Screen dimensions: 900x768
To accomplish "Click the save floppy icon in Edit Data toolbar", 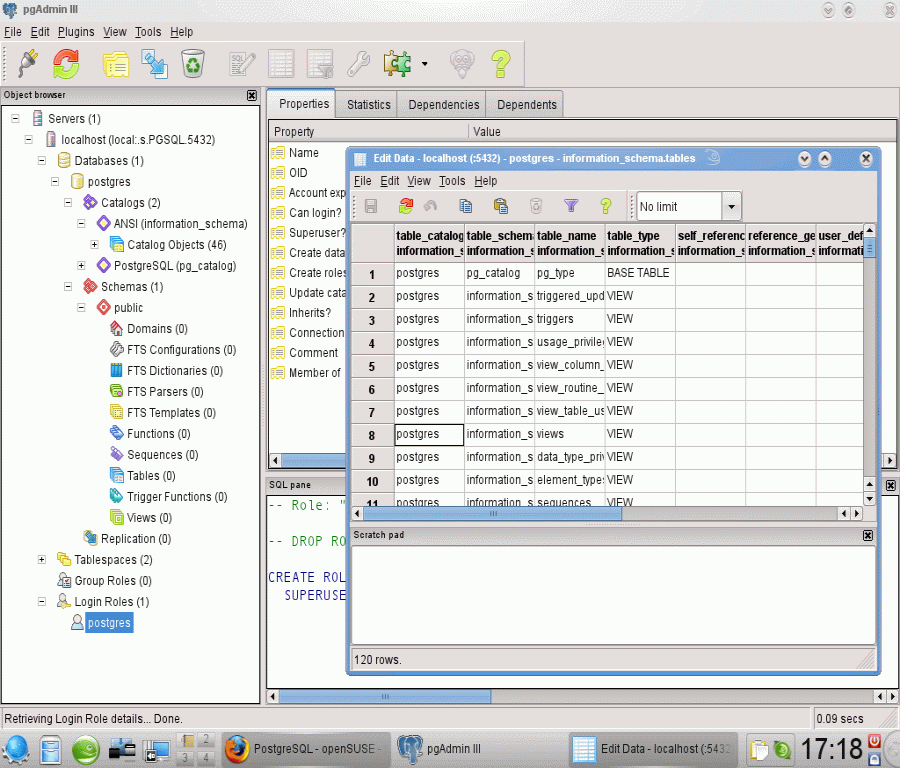I will coord(371,206).
